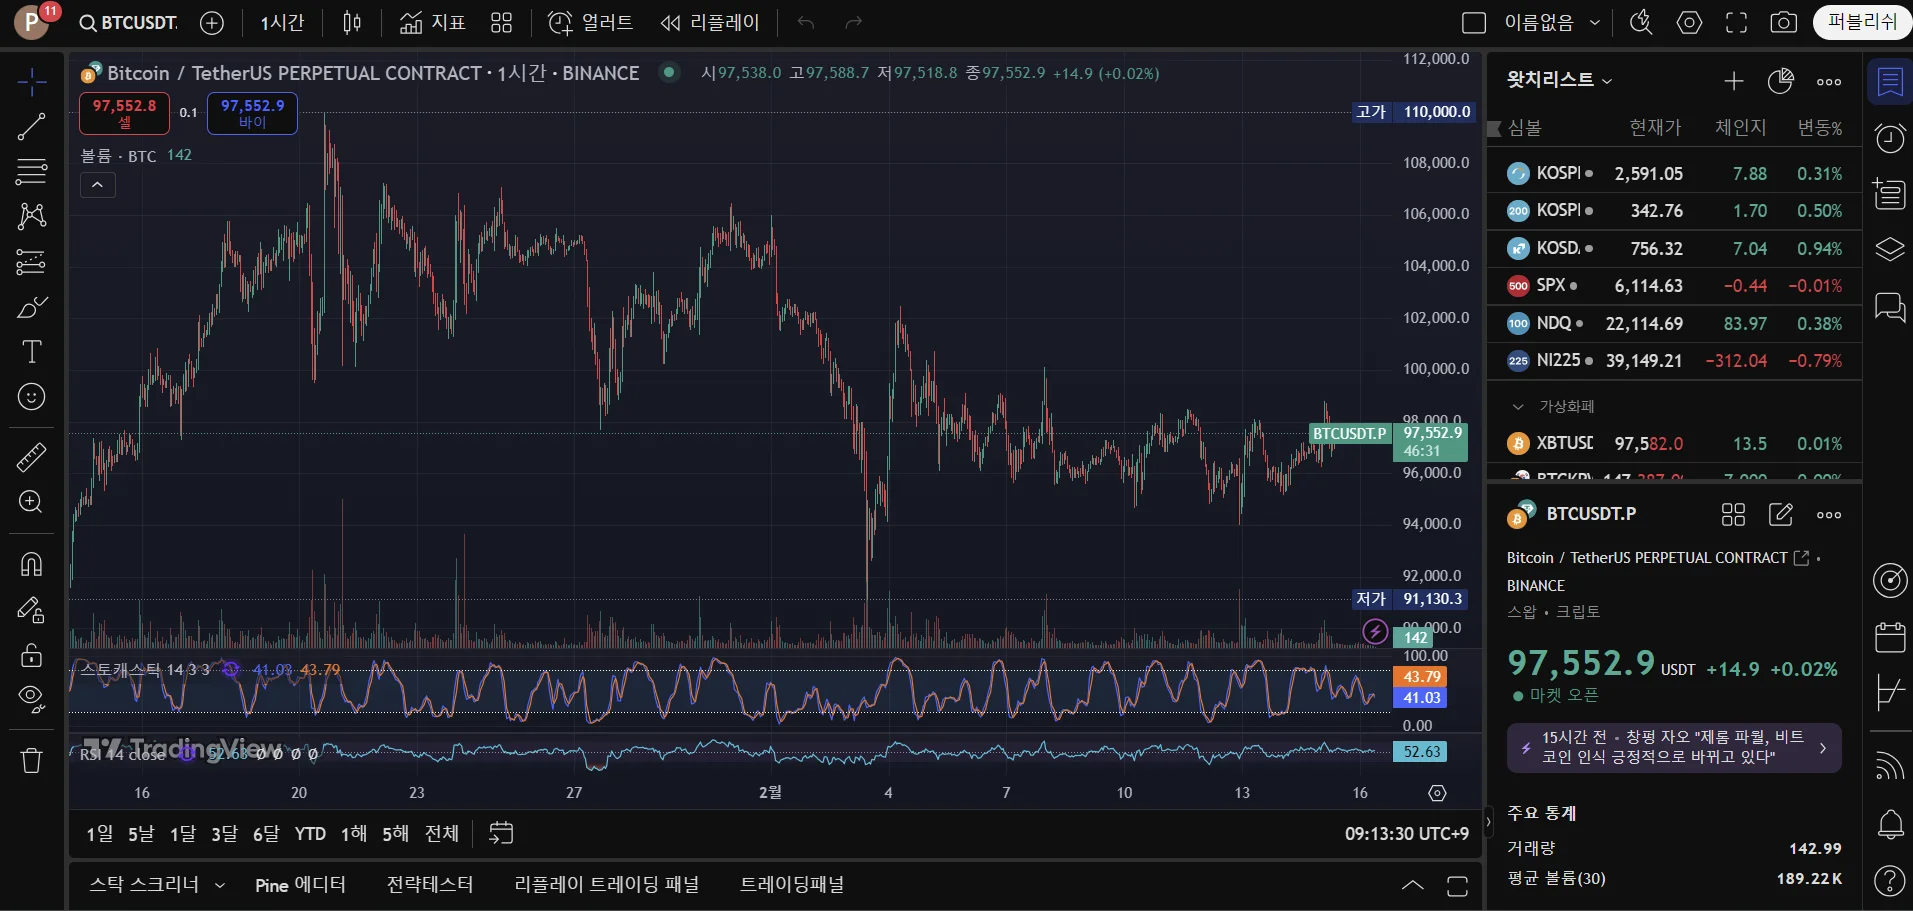Open the emoji icons tool
The height and width of the screenshot is (911, 1913).
pyautogui.click(x=32, y=397)
